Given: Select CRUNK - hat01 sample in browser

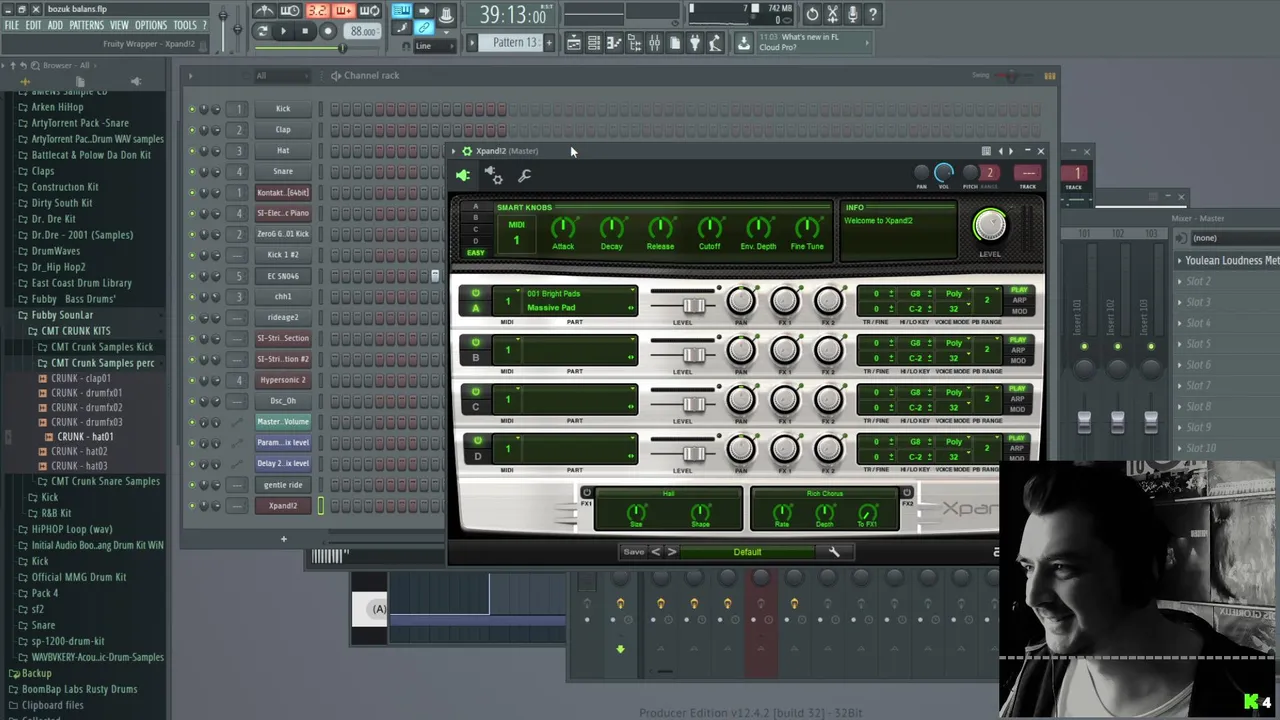Looking at the screenshot, I should 85,437.
